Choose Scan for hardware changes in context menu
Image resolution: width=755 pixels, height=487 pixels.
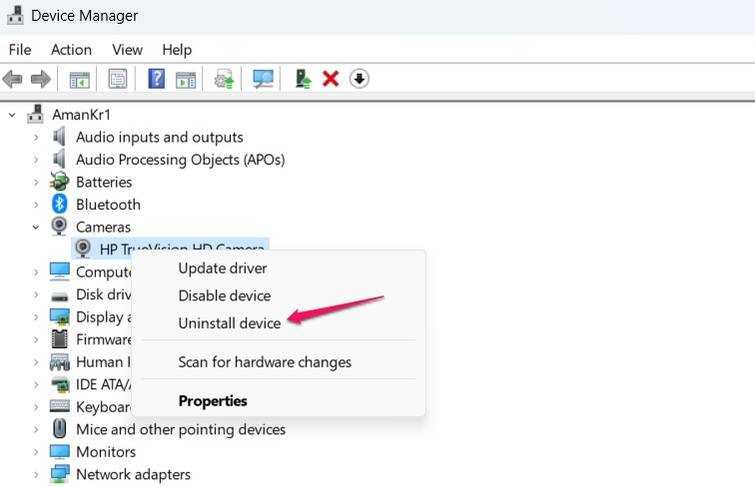tap(265, 362)
